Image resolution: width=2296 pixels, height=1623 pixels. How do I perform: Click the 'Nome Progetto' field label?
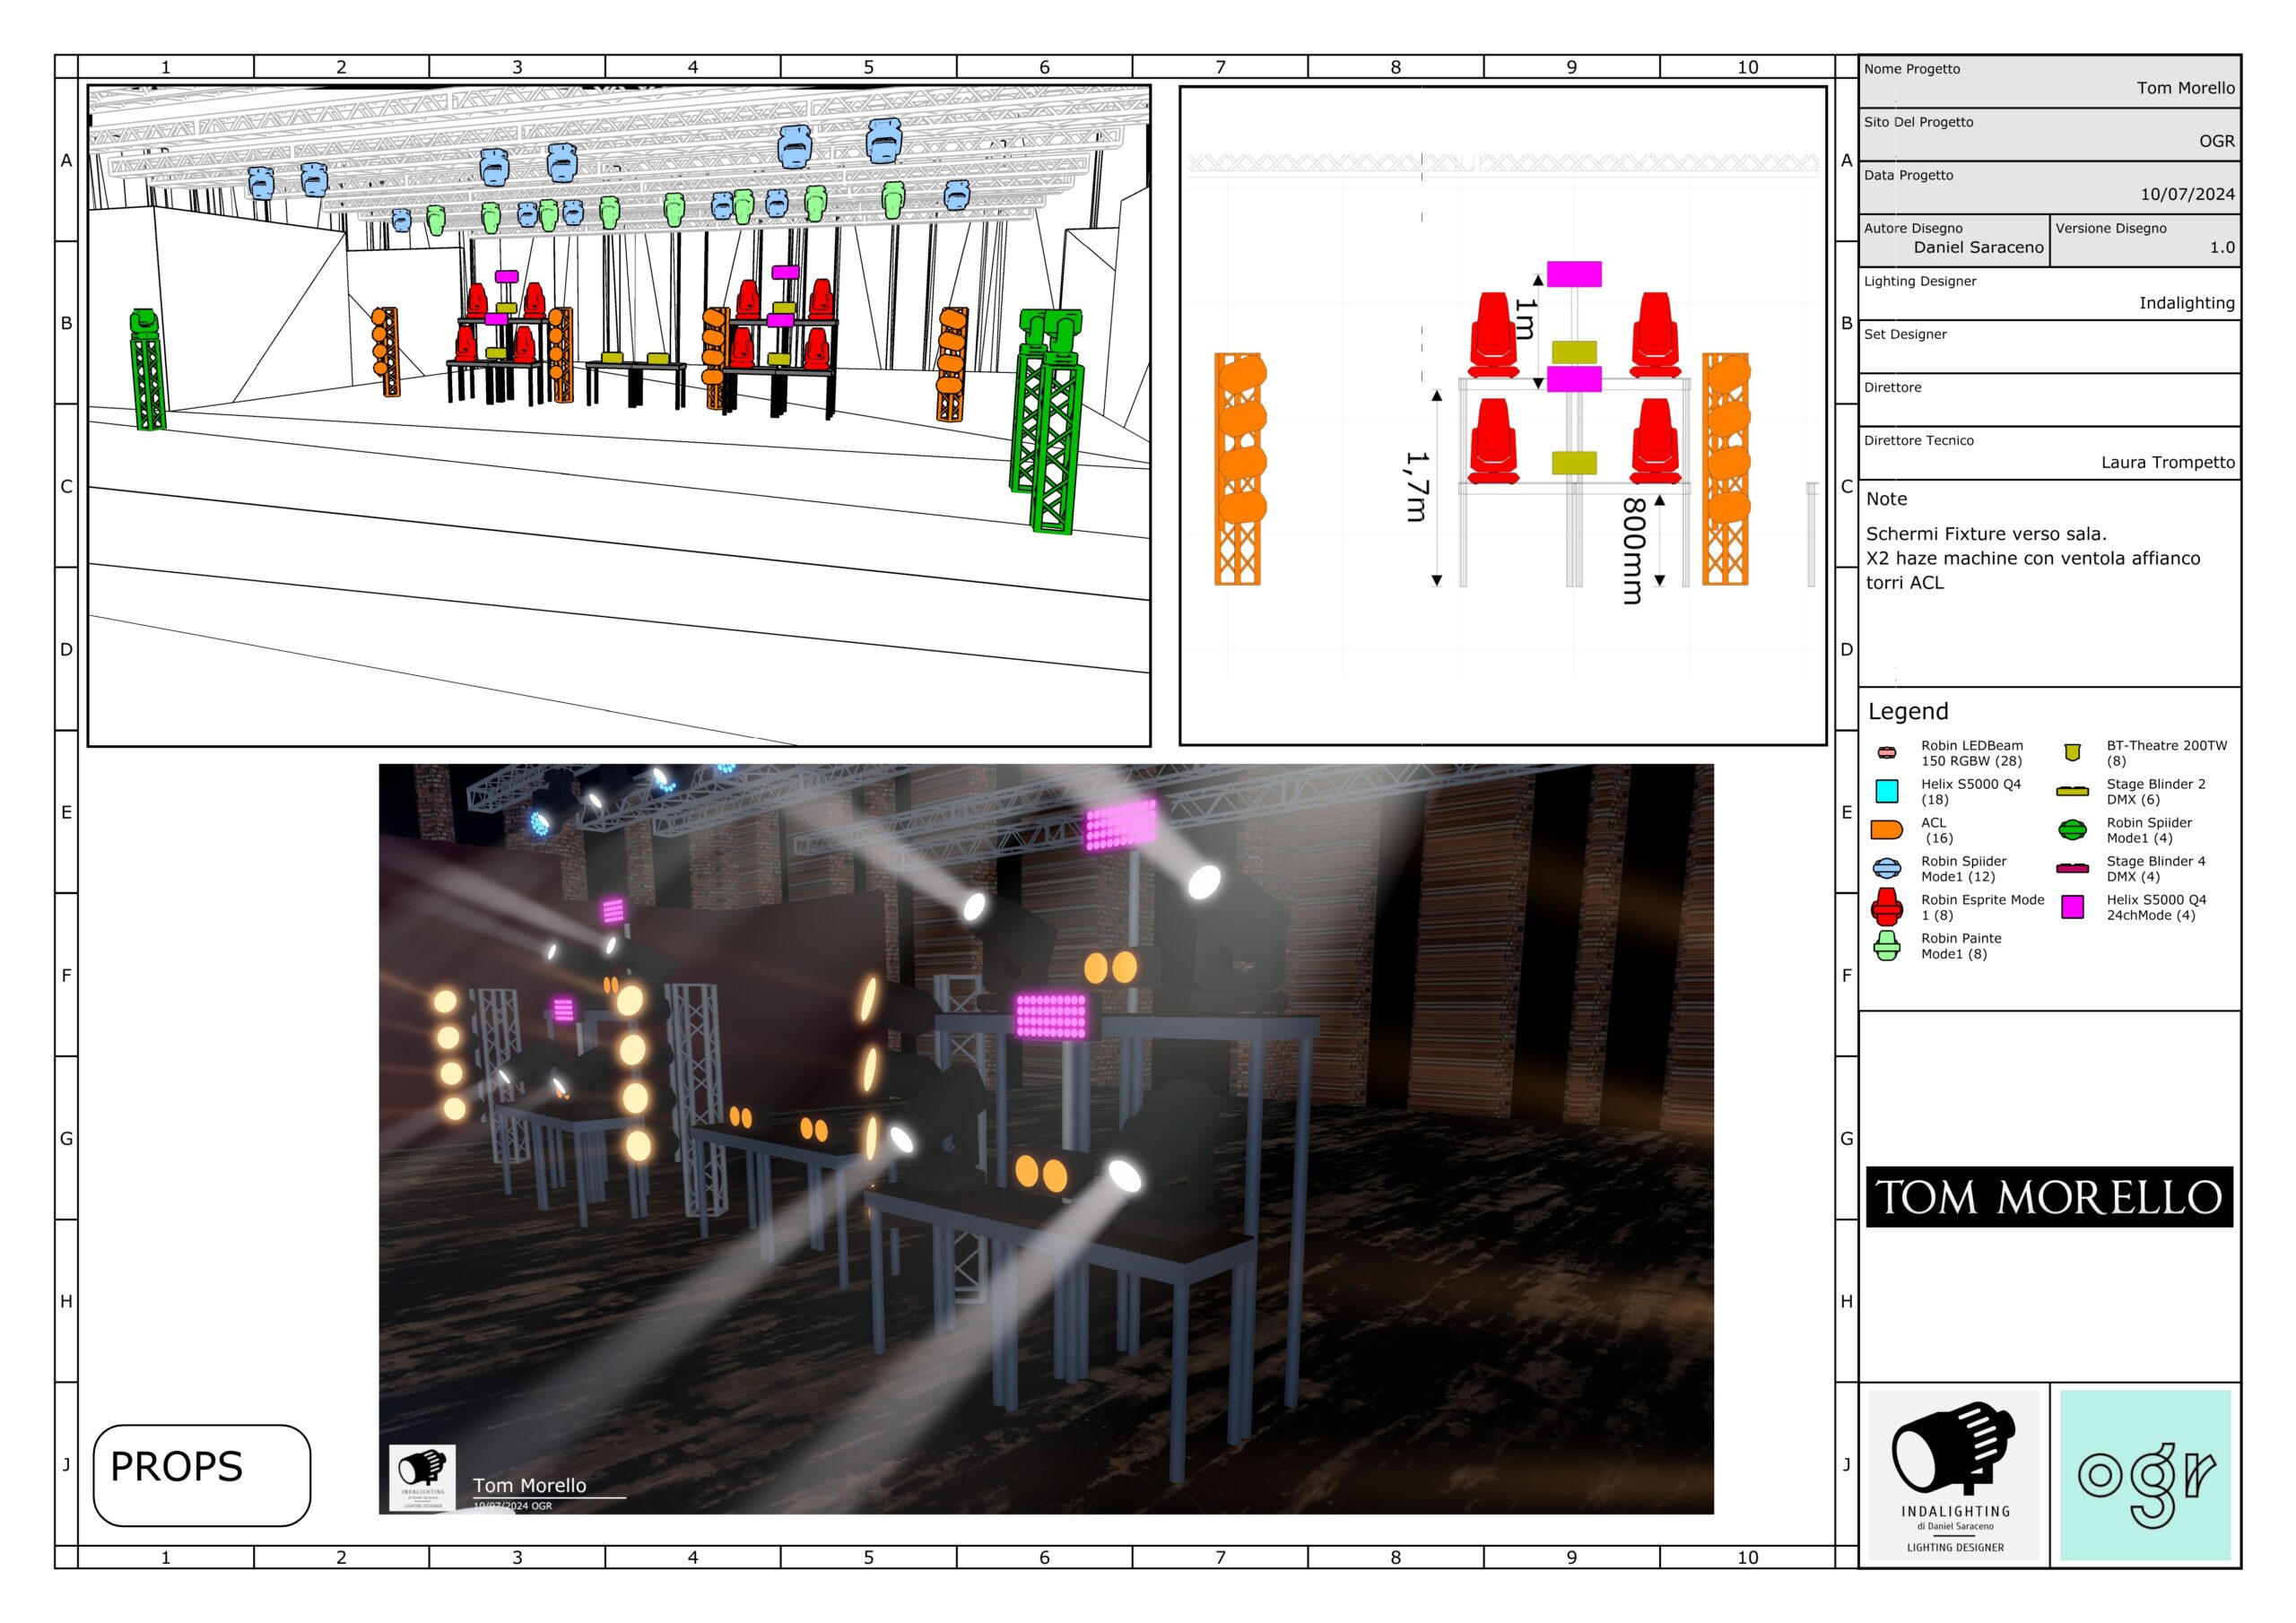[1911, 69]
